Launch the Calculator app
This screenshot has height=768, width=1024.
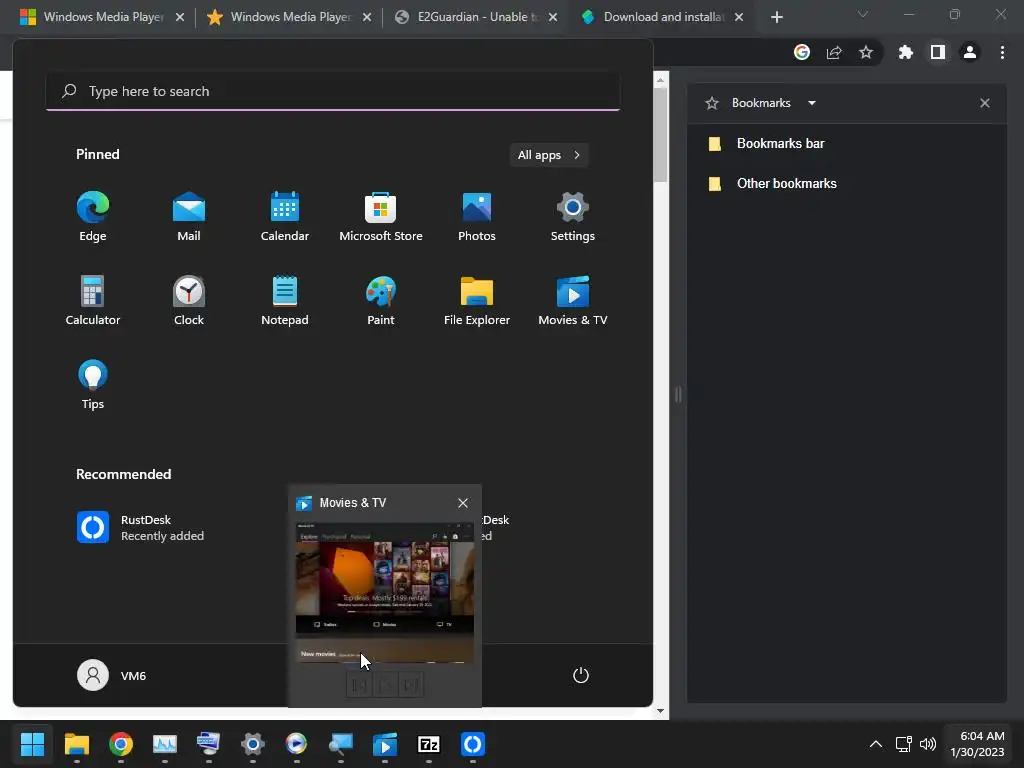click(93, 300)
